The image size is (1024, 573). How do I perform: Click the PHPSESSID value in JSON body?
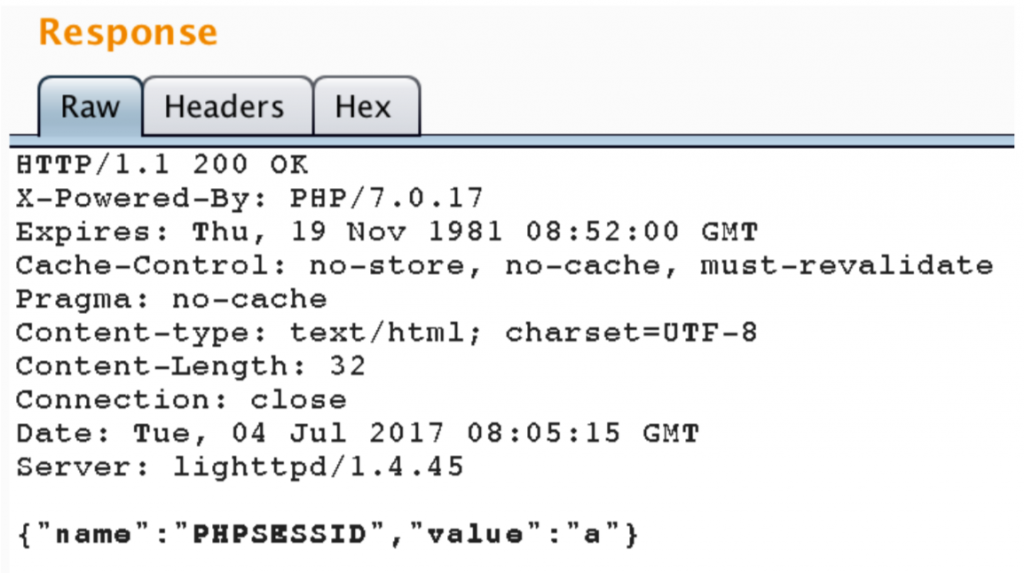pos(280,534)
